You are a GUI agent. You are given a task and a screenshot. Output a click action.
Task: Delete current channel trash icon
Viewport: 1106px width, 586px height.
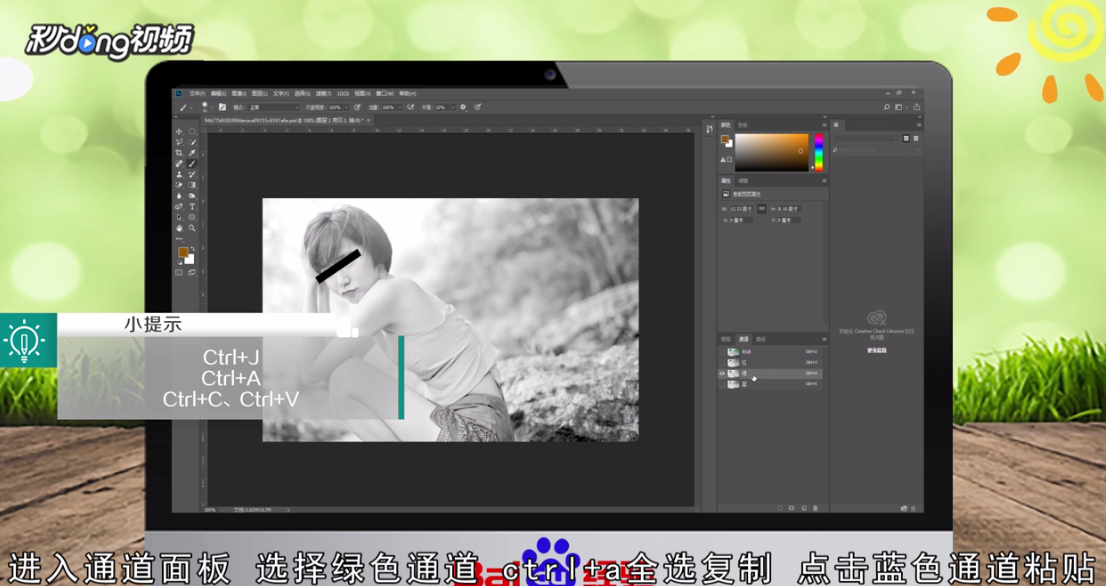pyautogui.click(x=815, y=508)
